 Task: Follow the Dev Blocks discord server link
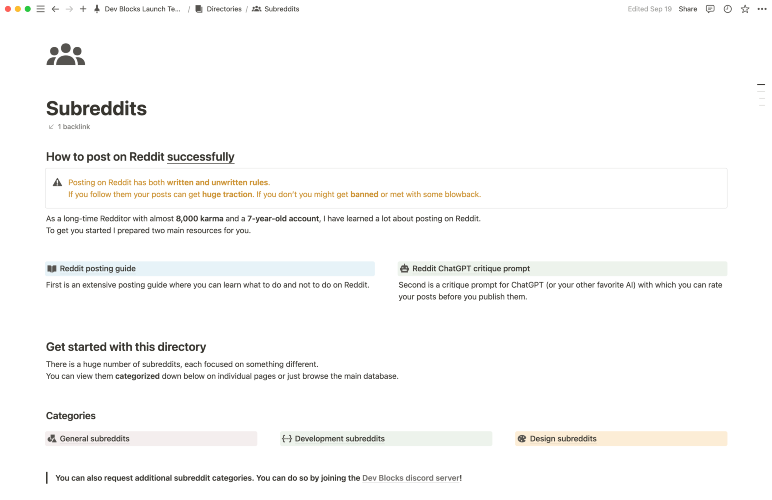tap(411, 478)
